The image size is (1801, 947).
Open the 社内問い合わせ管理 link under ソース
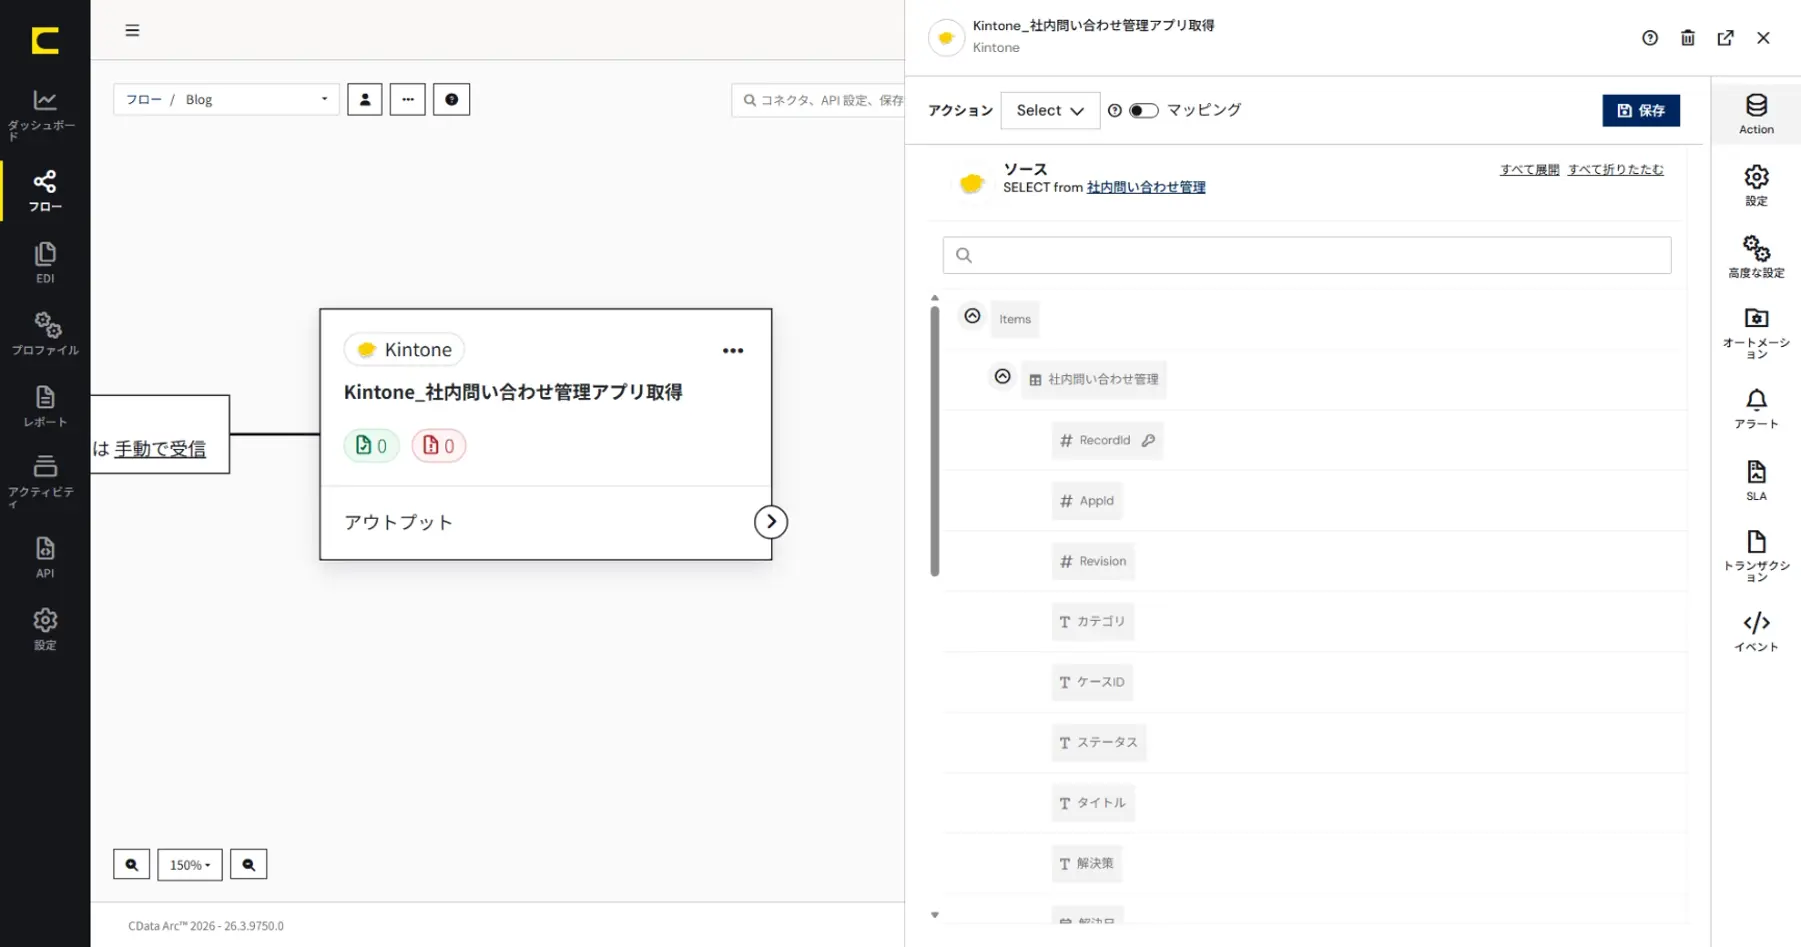1146,187
